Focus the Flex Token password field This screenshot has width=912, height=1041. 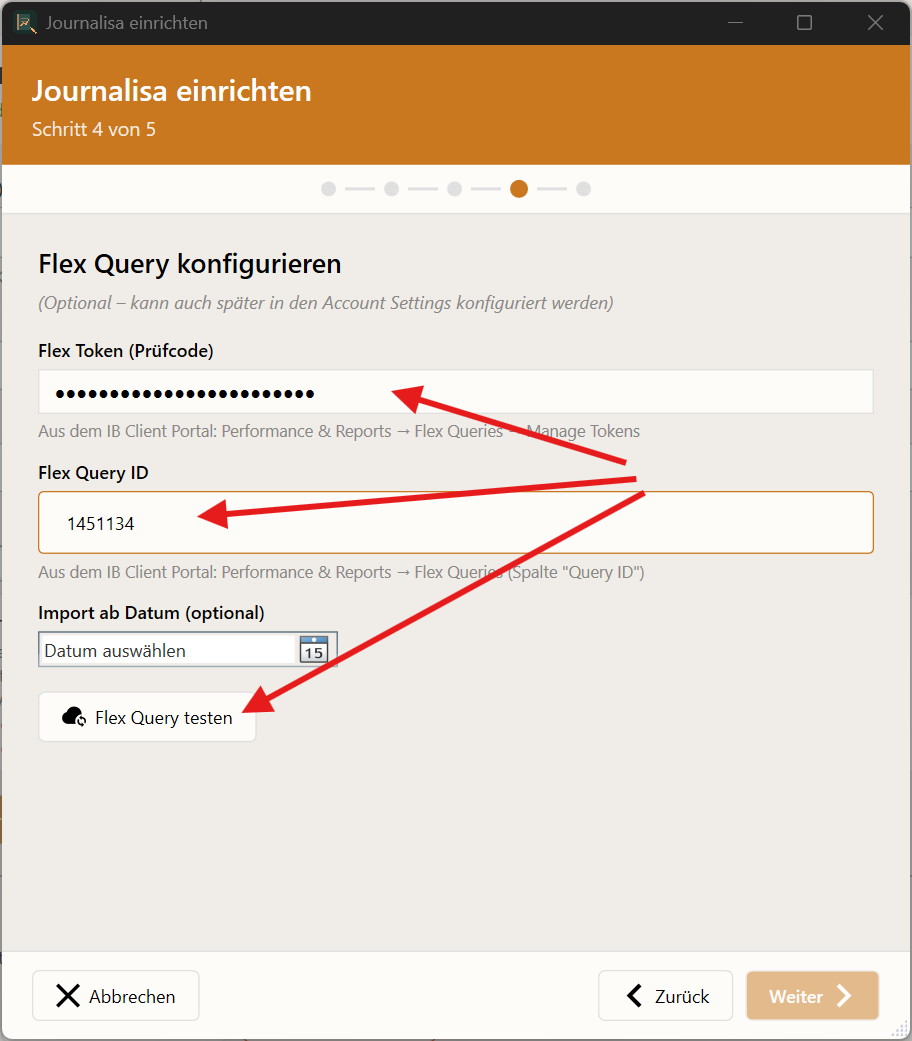tap(456, 392)
